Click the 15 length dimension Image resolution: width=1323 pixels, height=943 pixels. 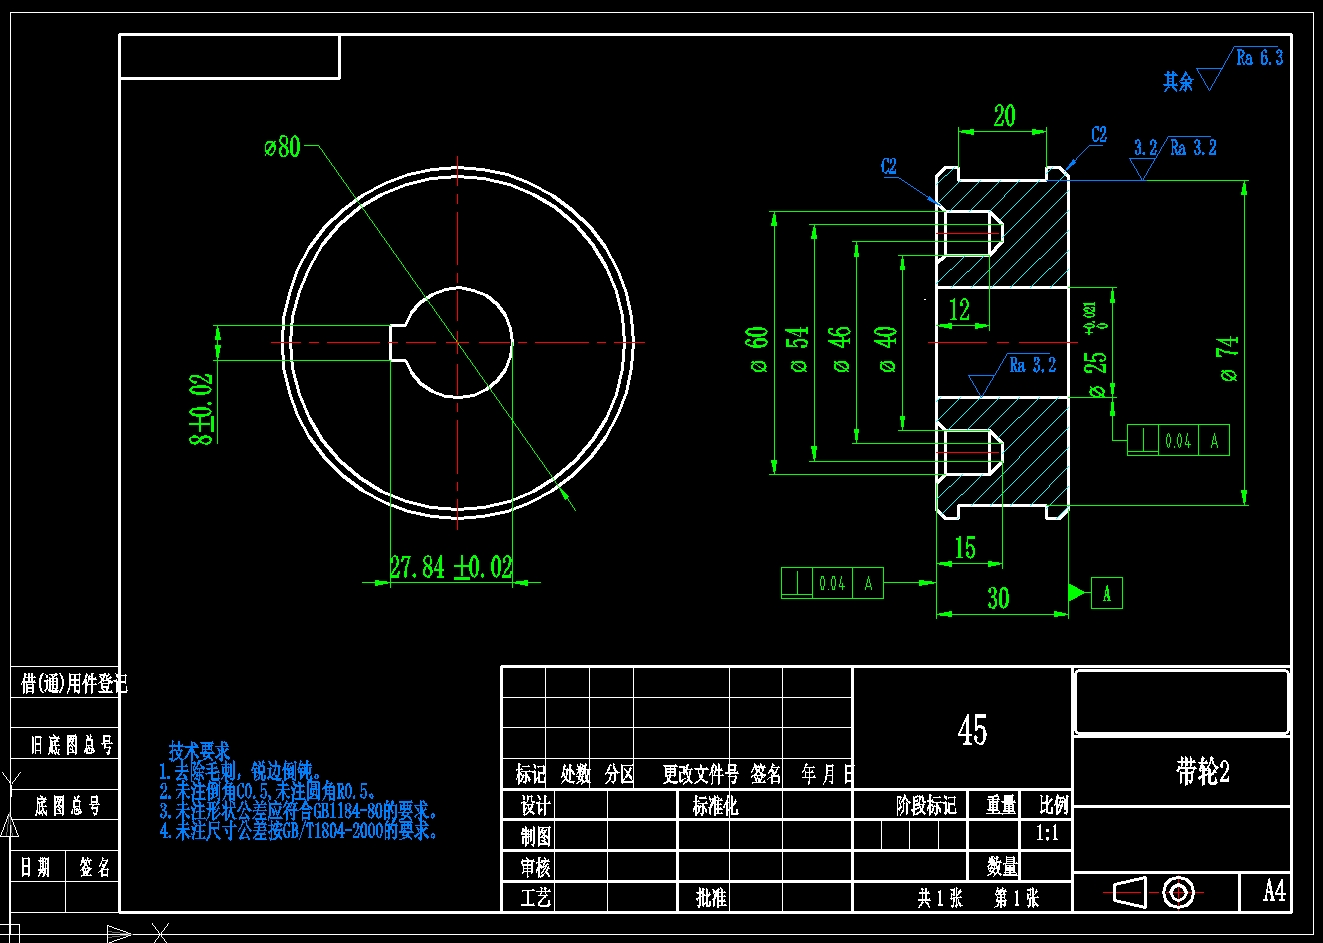pos(965,548)
